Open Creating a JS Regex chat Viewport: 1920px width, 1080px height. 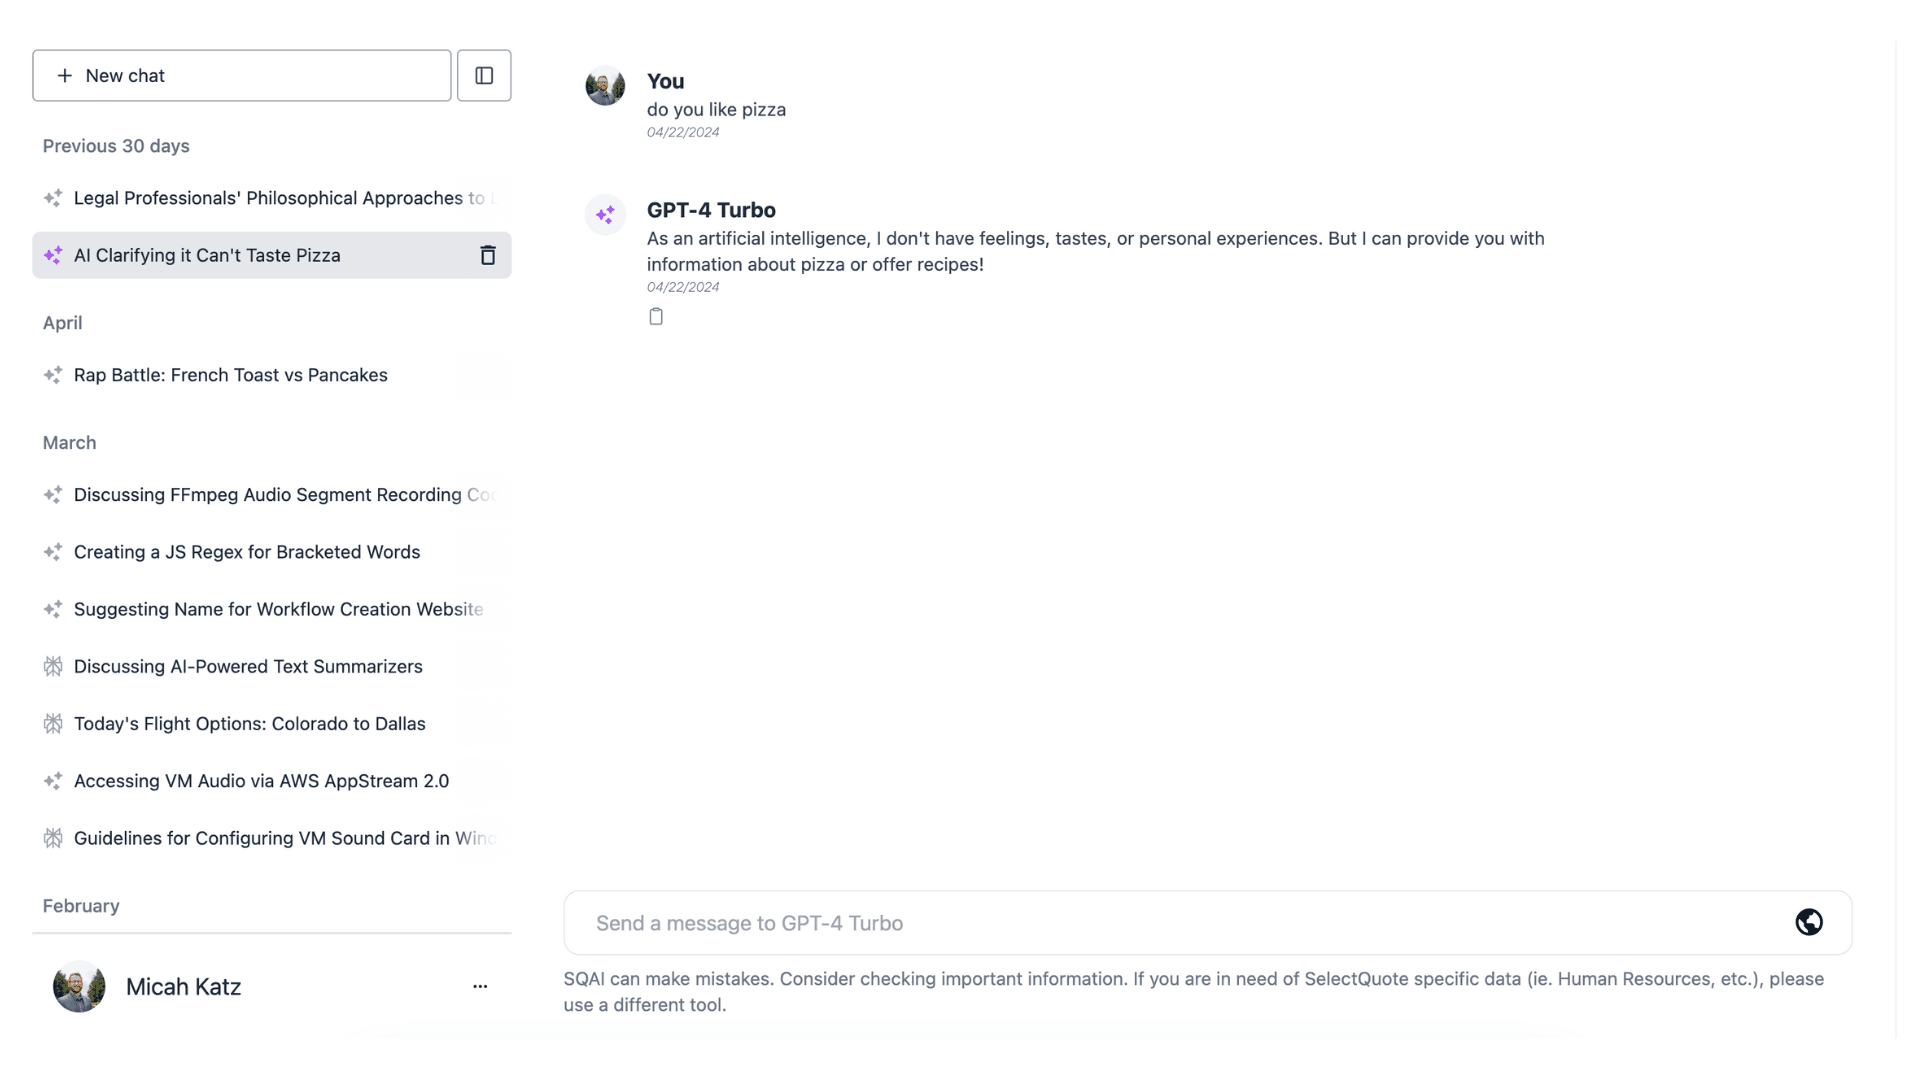[x=272, y=552]
